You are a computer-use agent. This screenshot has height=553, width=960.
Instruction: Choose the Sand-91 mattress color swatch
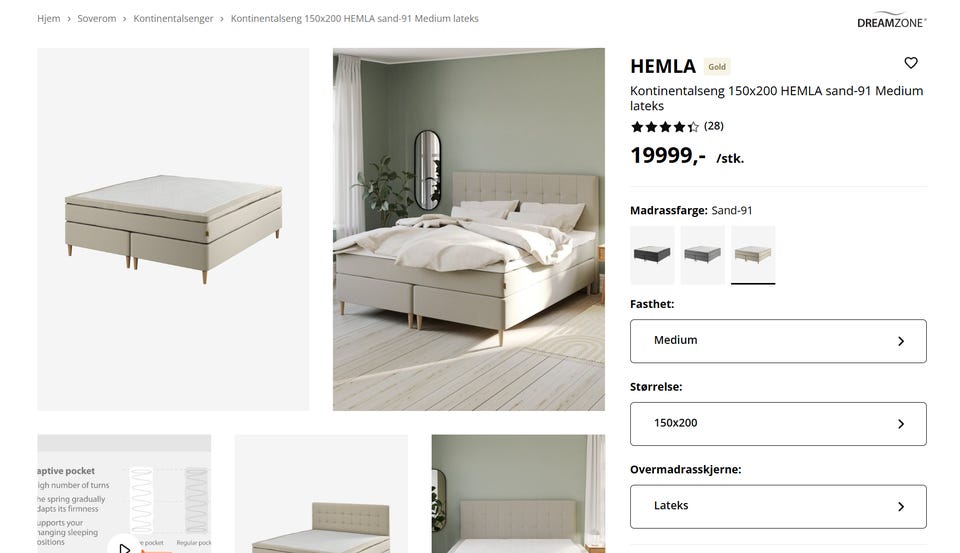753,254
